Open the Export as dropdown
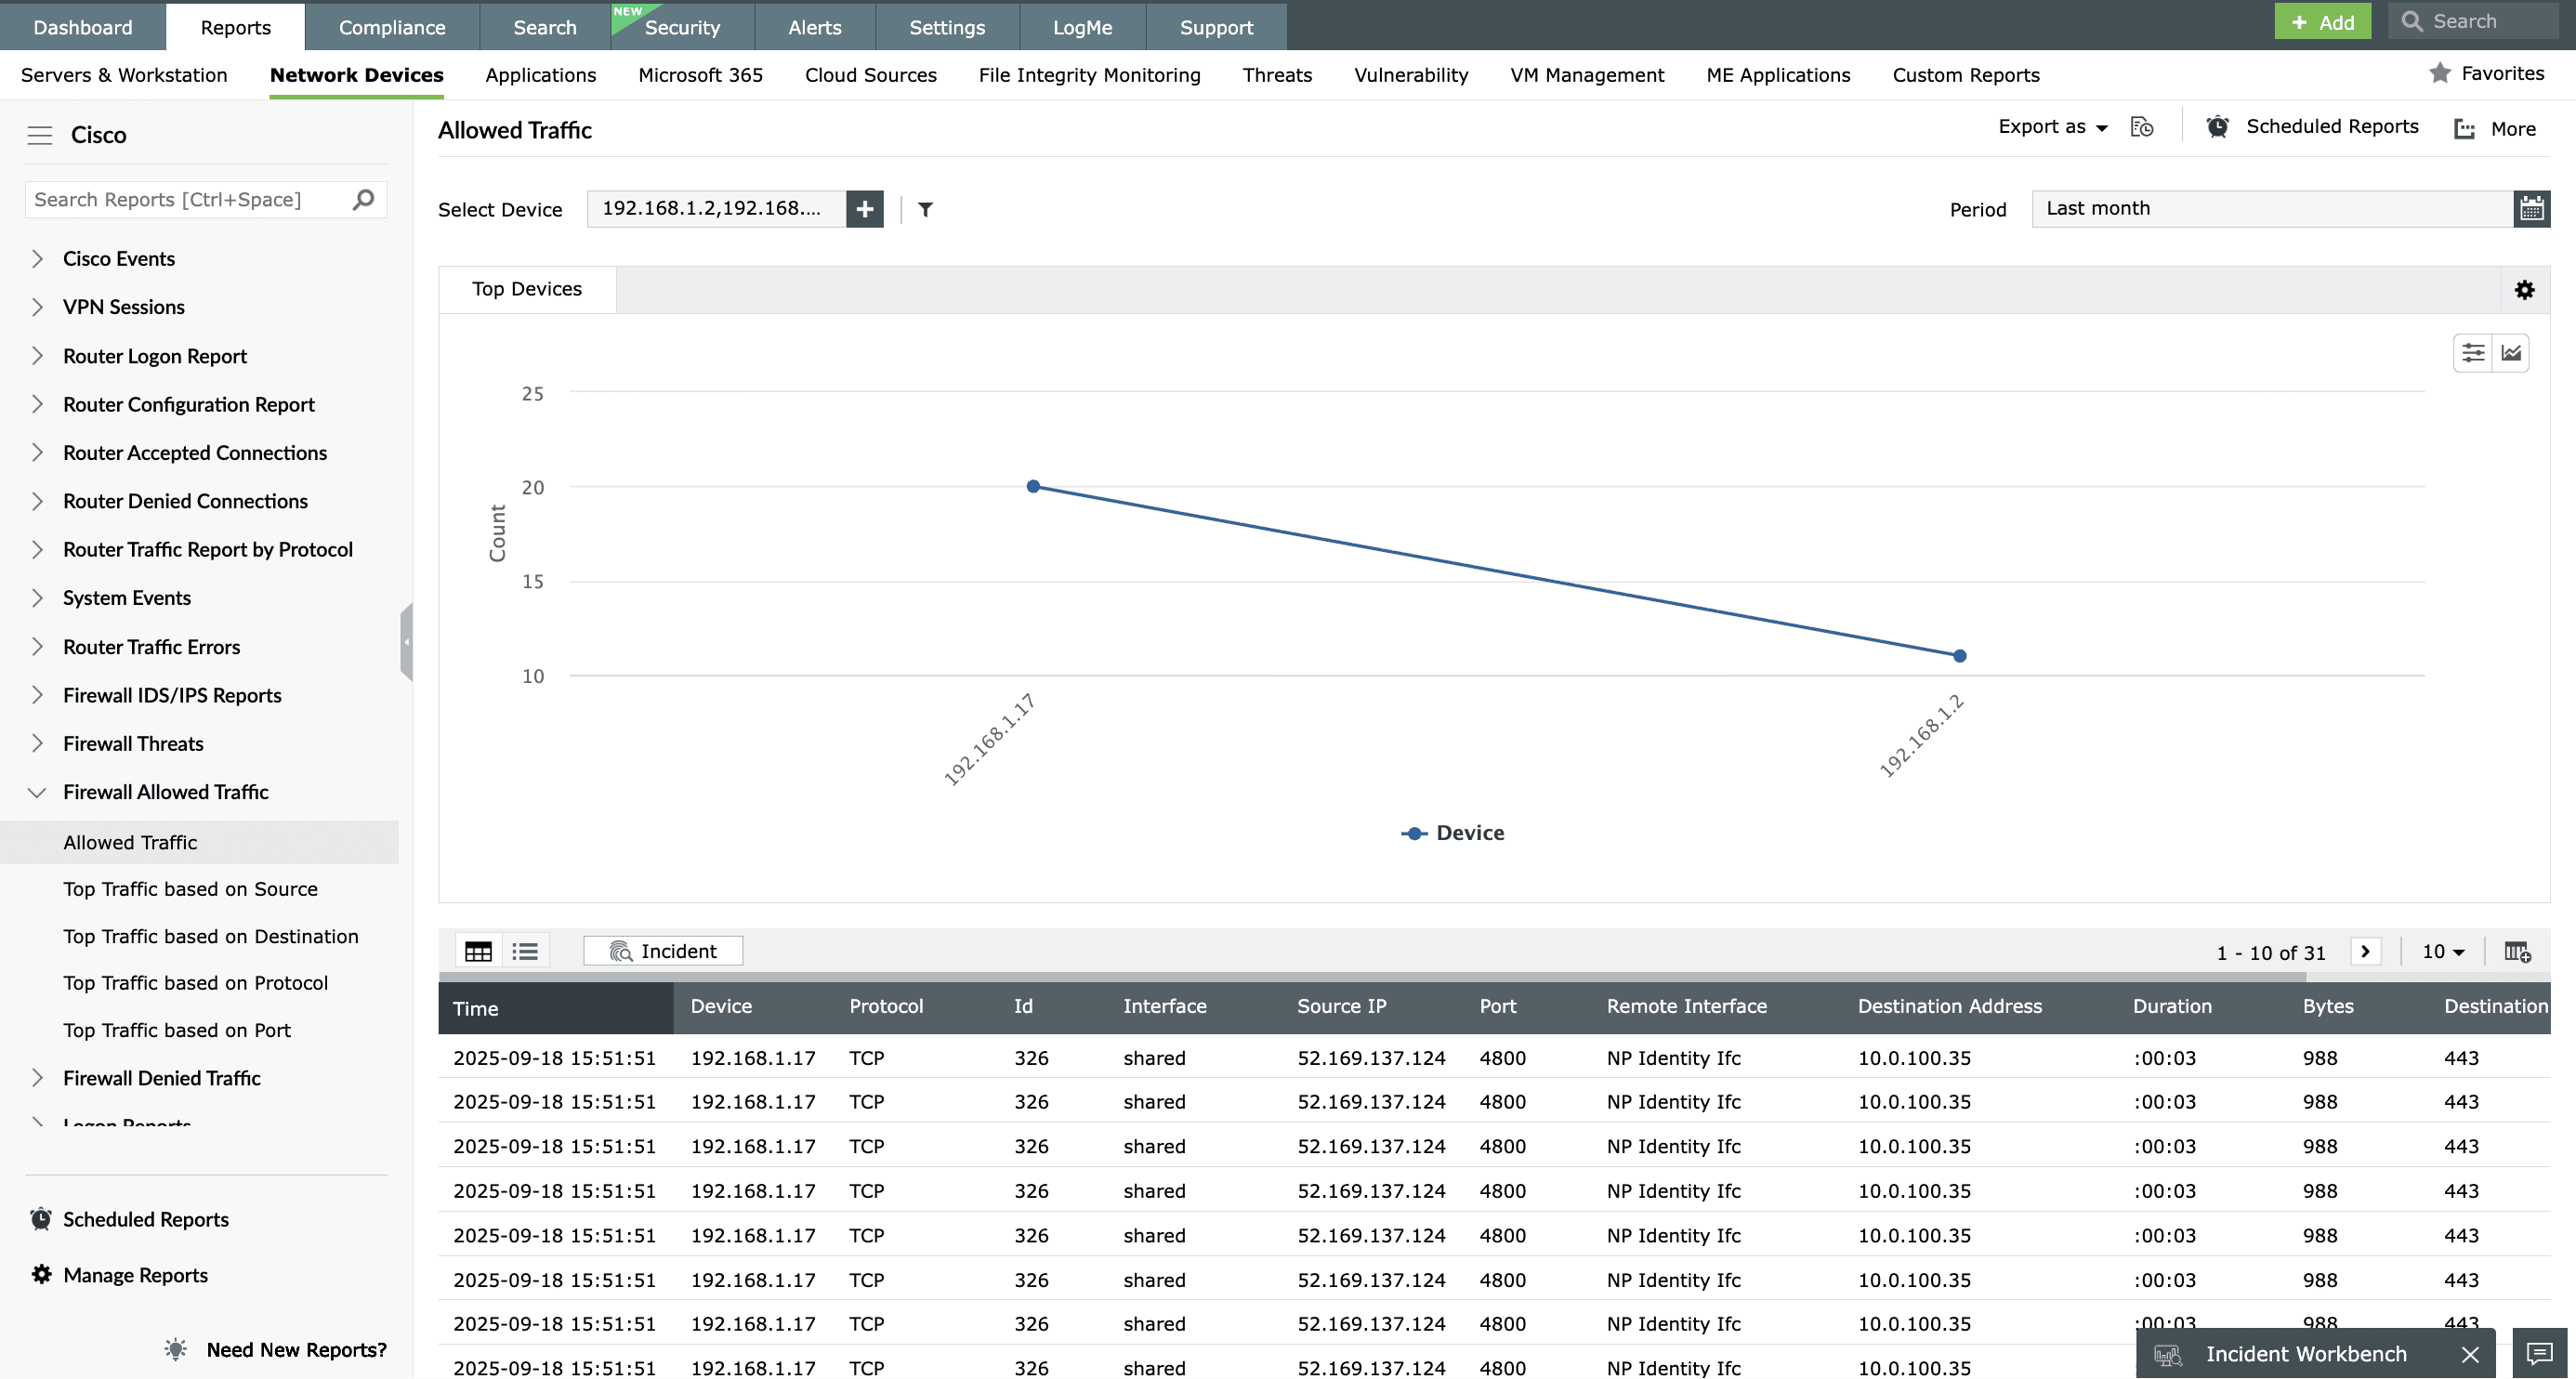Screen dimensions: 2576x1379 click(x=2052, y=127)
